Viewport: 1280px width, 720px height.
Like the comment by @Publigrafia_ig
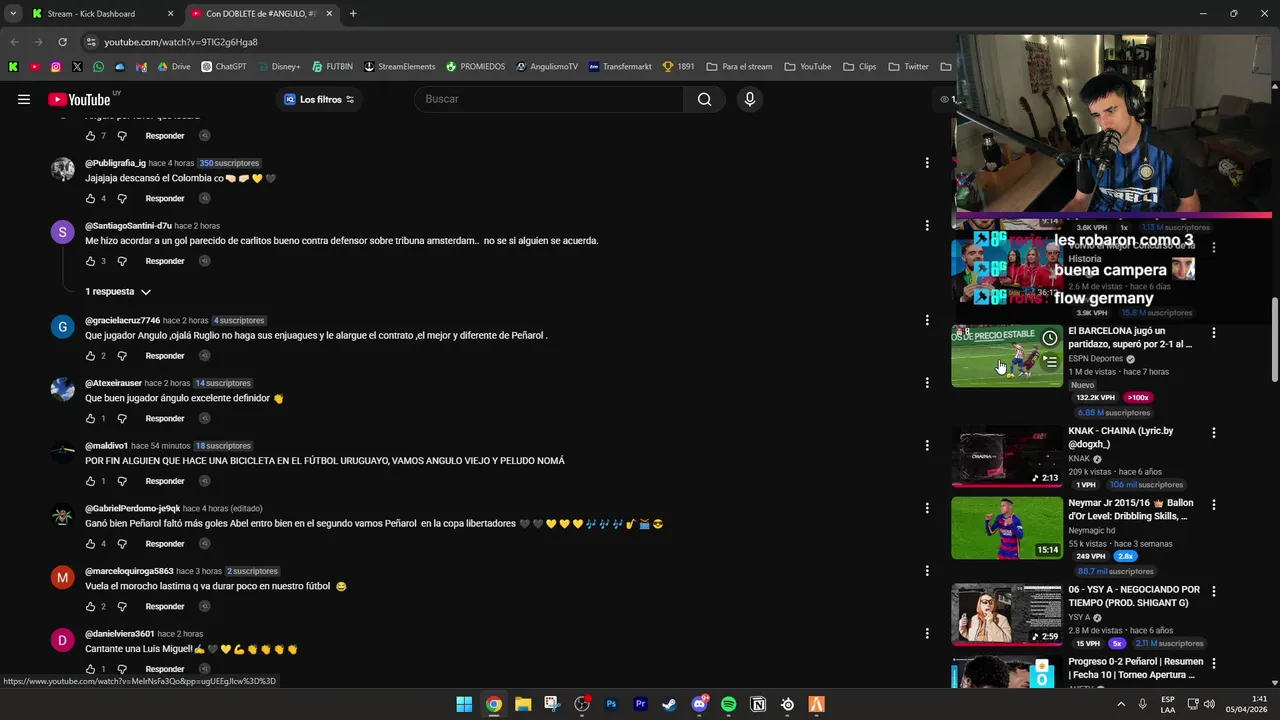pos(90,198)
